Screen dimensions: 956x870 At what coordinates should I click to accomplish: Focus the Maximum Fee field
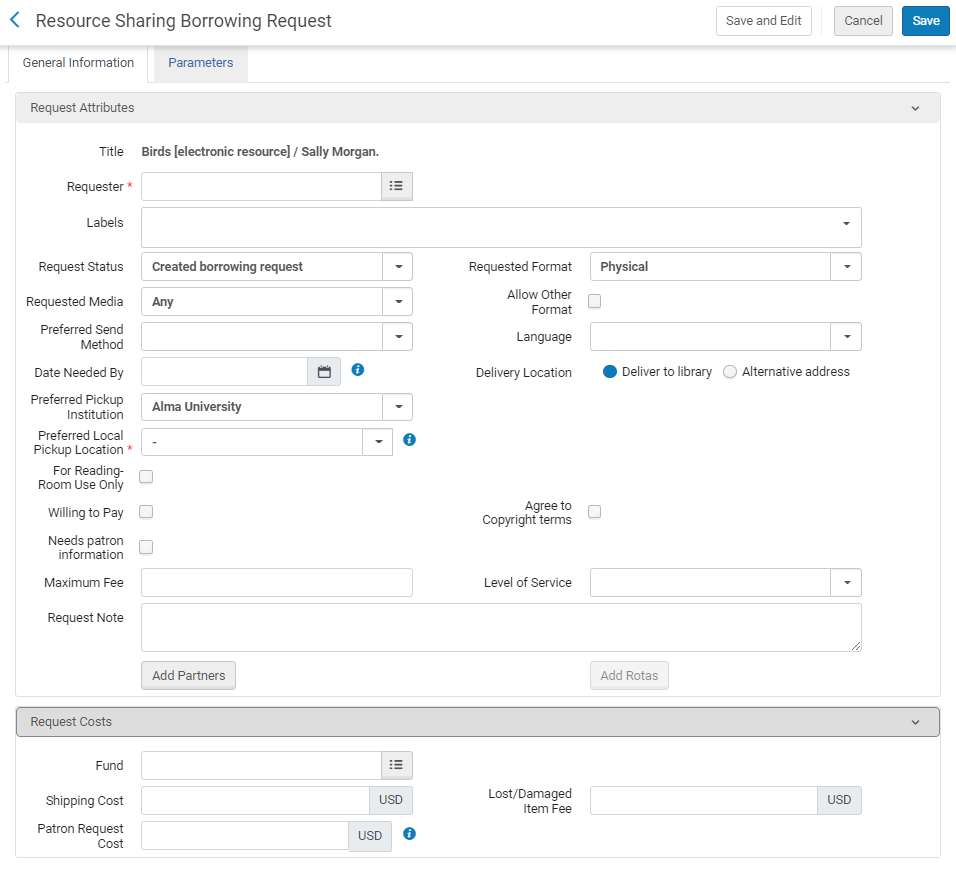[277, 582]
